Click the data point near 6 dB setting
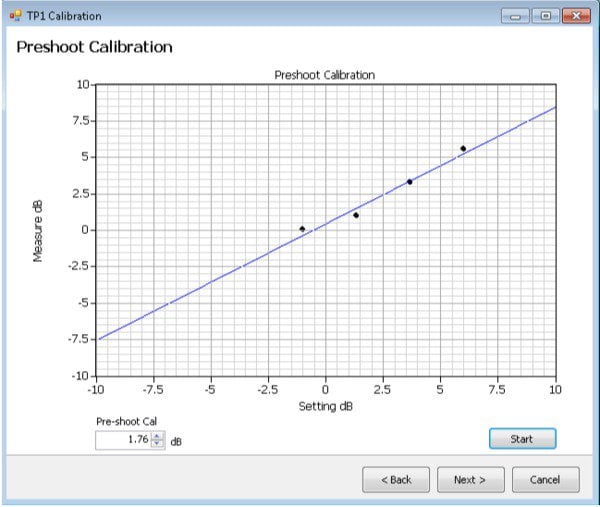The height and width of the screenshot is (507, 600). point(463,148)
